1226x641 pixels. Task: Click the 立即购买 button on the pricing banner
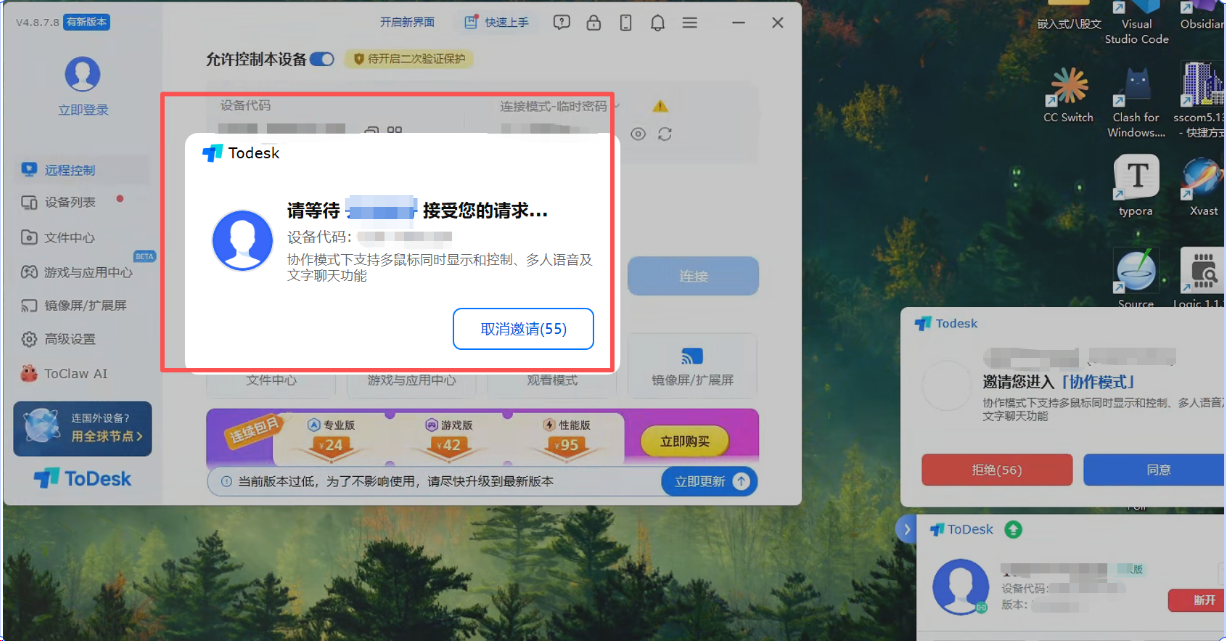coord(685,441)
